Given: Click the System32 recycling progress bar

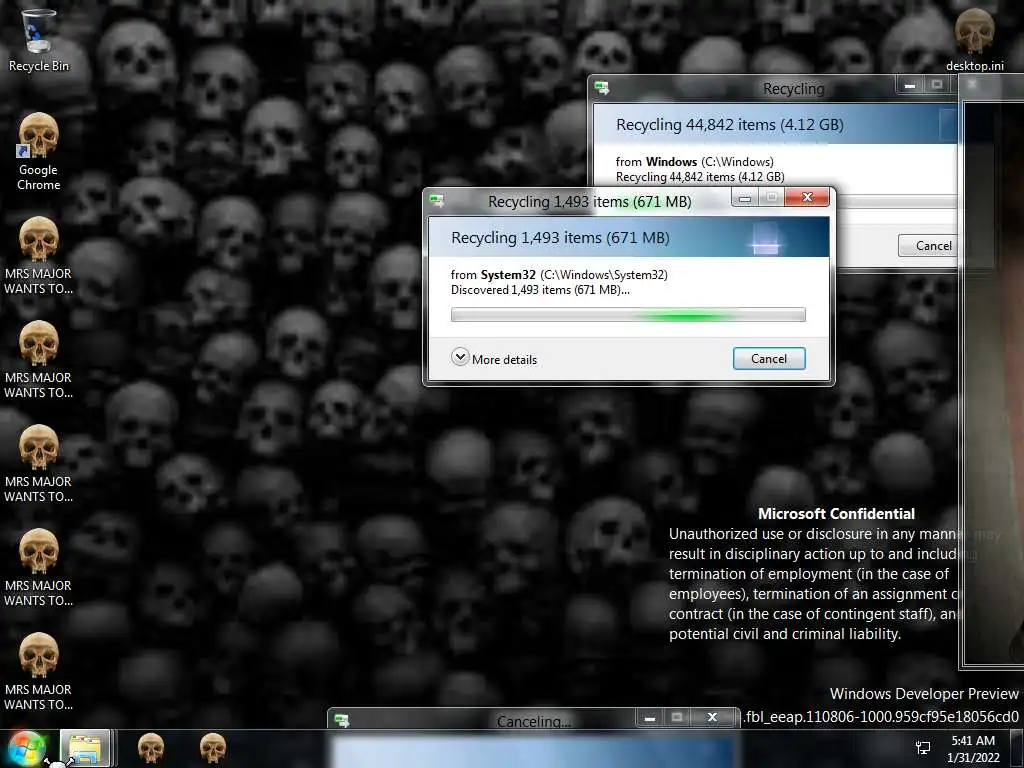Looking at the screenshot, I should tap(628, 315).
